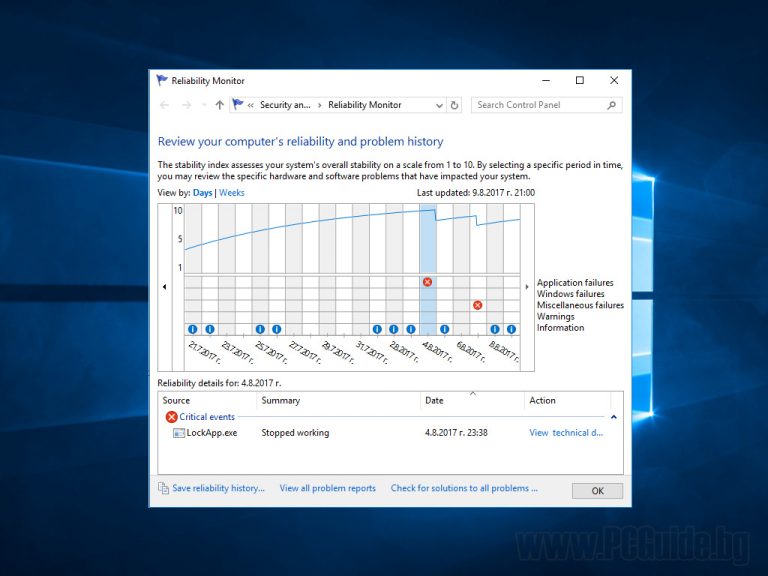Select the information icon for 1.8.2017
The height and width of the screenshot is (576, 768).
pos(377,329)
